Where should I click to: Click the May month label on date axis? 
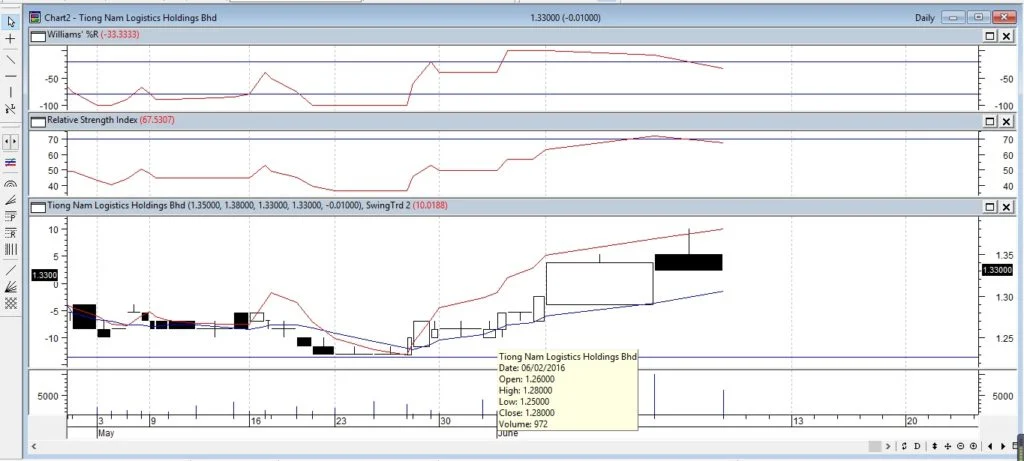(x=106, y=433)
